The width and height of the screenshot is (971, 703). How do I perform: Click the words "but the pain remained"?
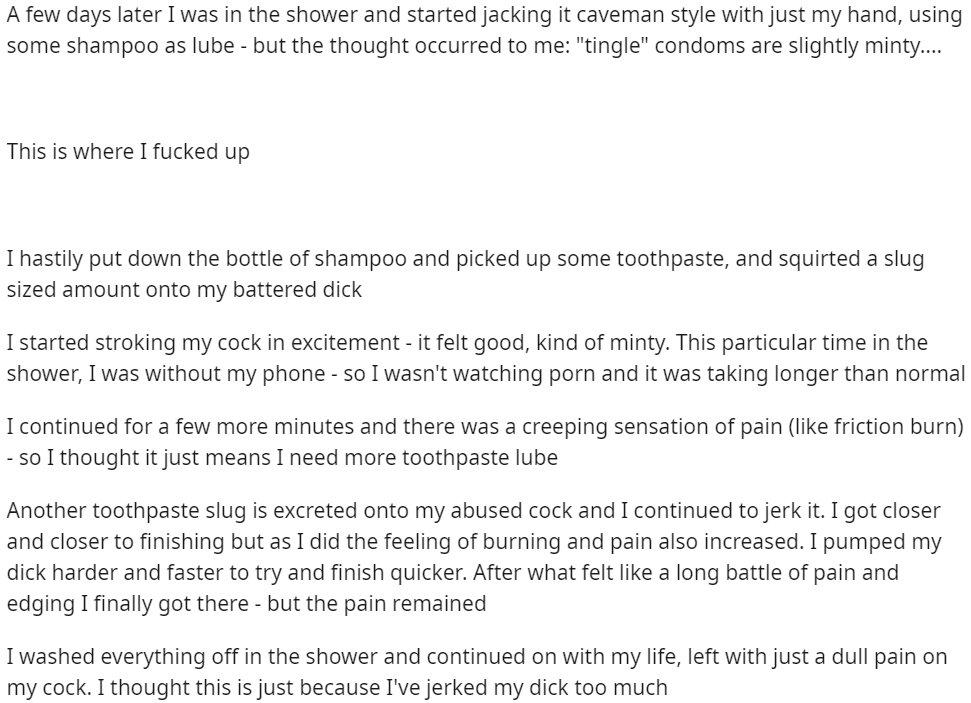pos(377,603)
